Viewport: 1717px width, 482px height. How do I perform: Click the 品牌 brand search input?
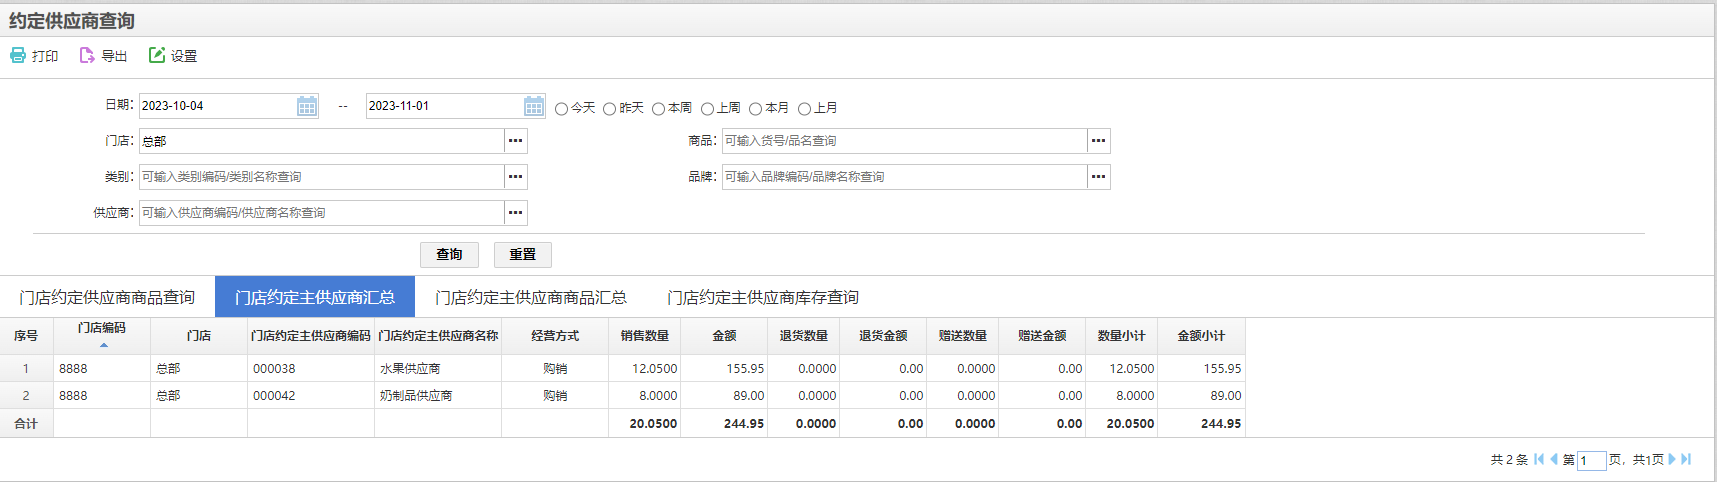904,177
